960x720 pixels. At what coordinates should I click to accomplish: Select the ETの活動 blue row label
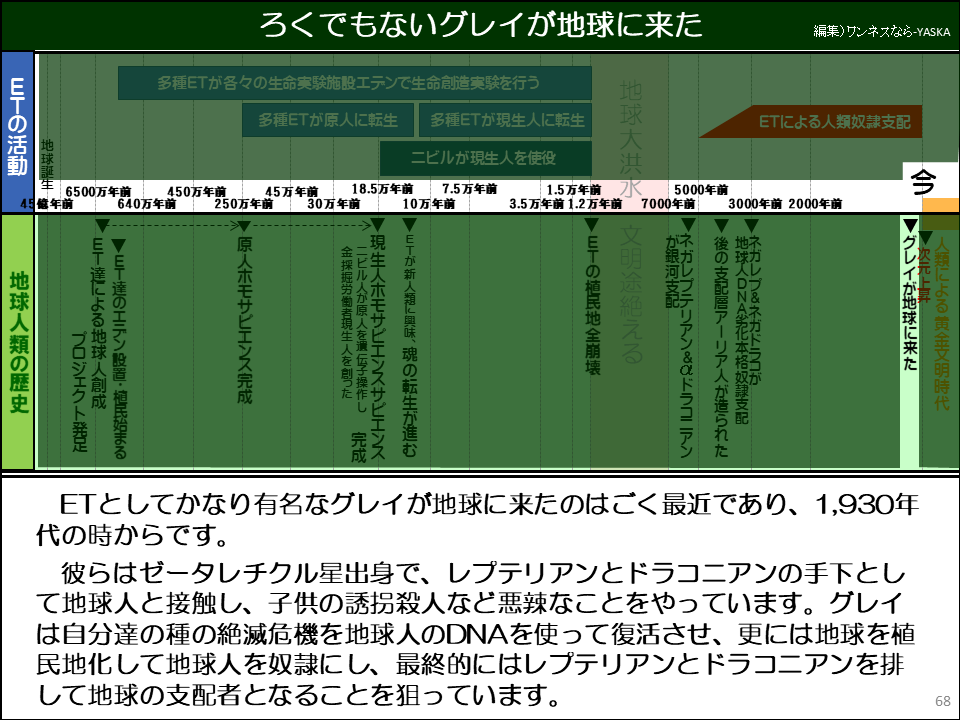[x=17, y=129]
